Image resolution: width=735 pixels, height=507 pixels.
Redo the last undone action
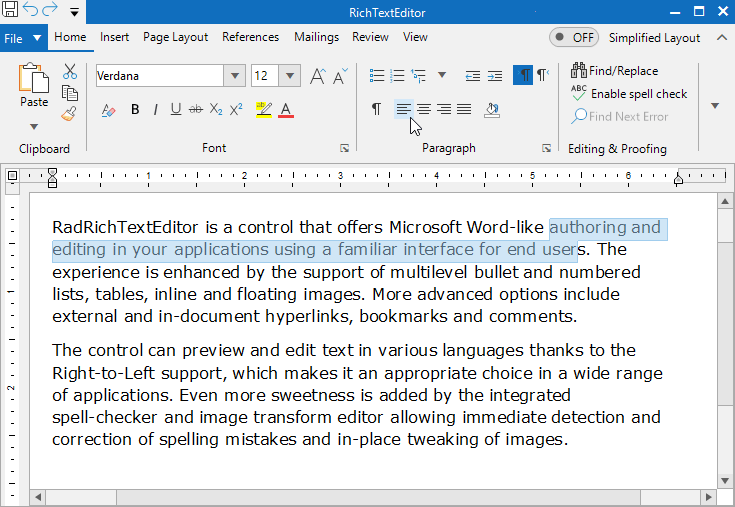coord(50,8)
